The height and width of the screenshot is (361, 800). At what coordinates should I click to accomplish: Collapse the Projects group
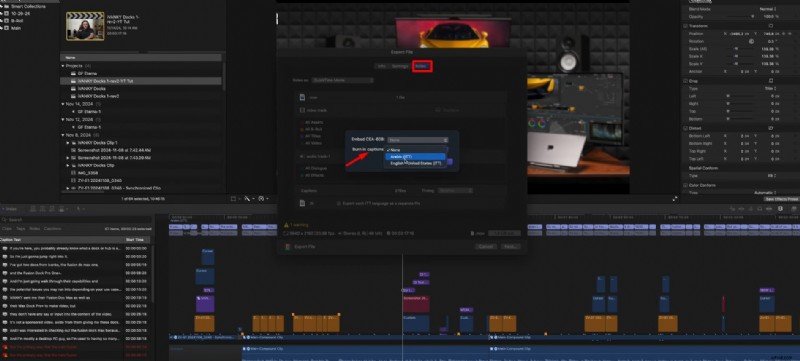pyautogui.click(x=63, y=66)
